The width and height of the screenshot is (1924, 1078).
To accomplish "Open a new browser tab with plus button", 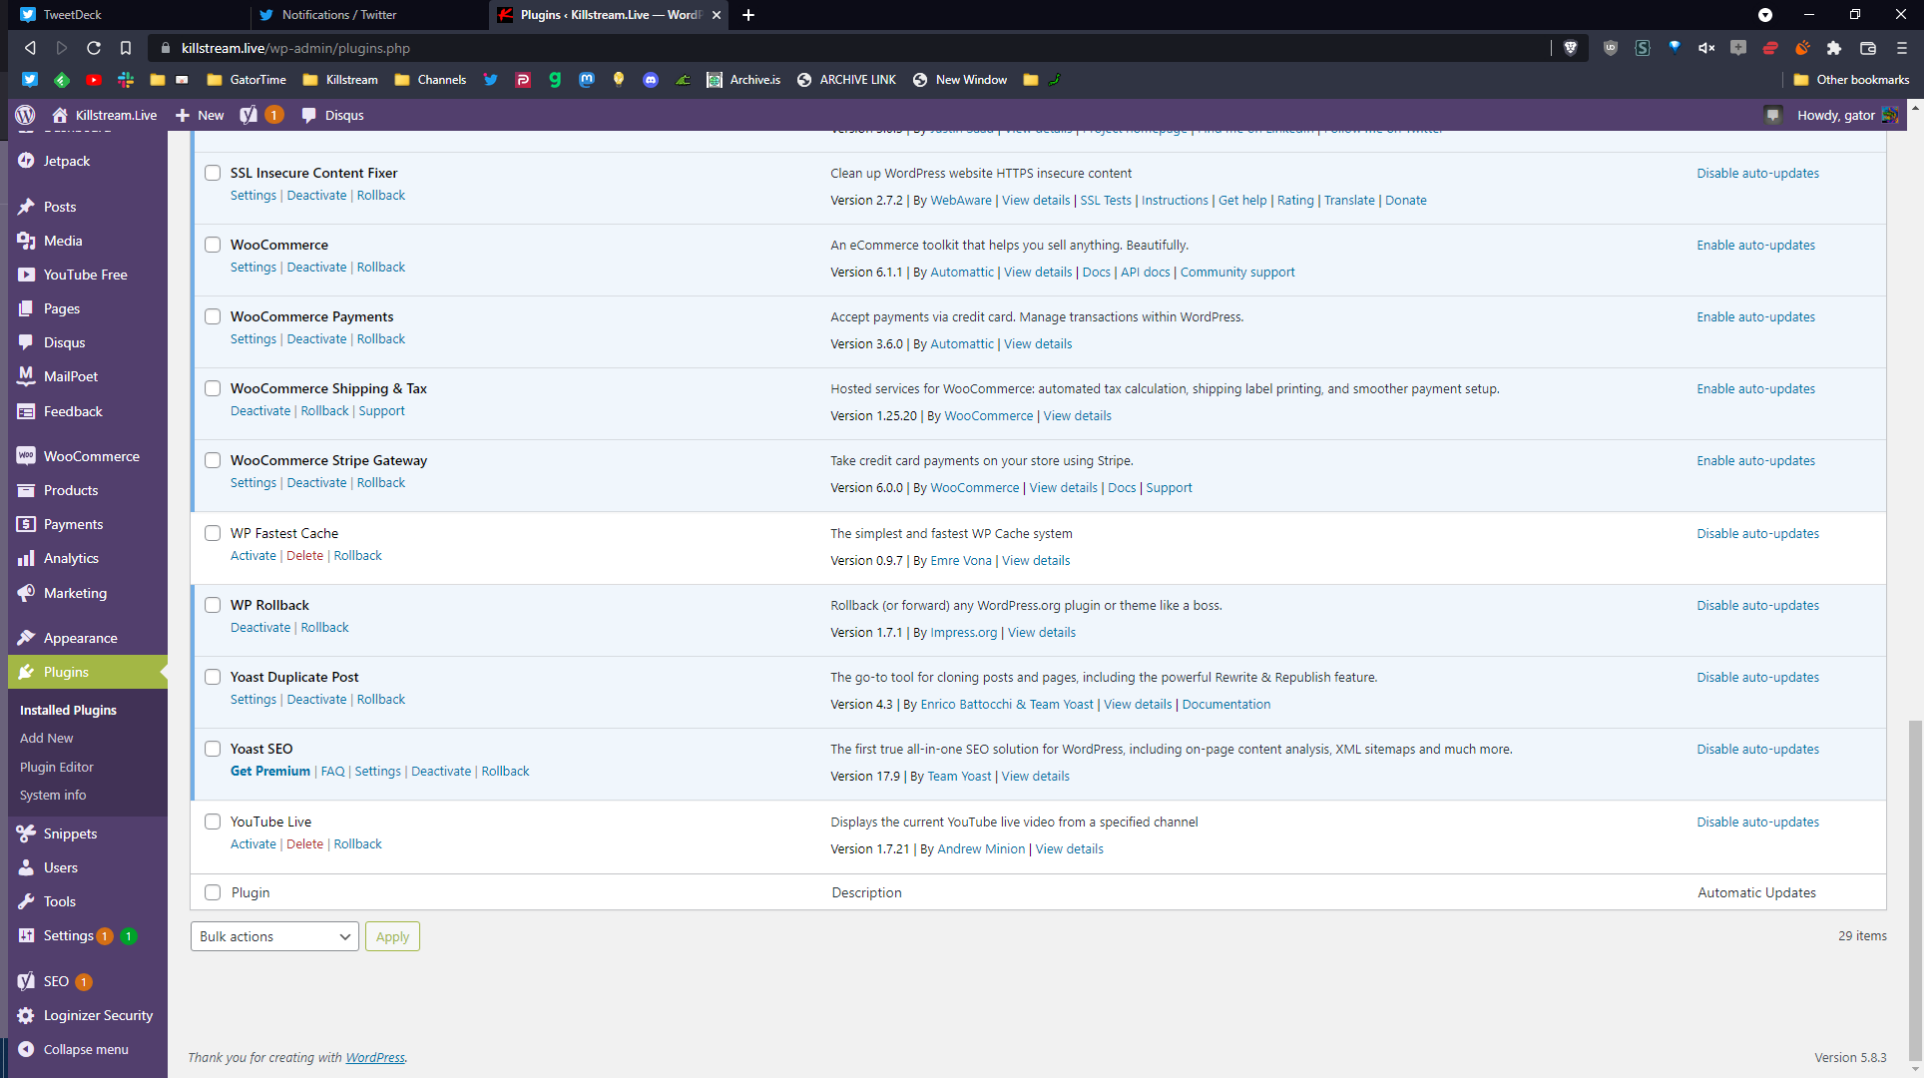I will coord(748,15).
